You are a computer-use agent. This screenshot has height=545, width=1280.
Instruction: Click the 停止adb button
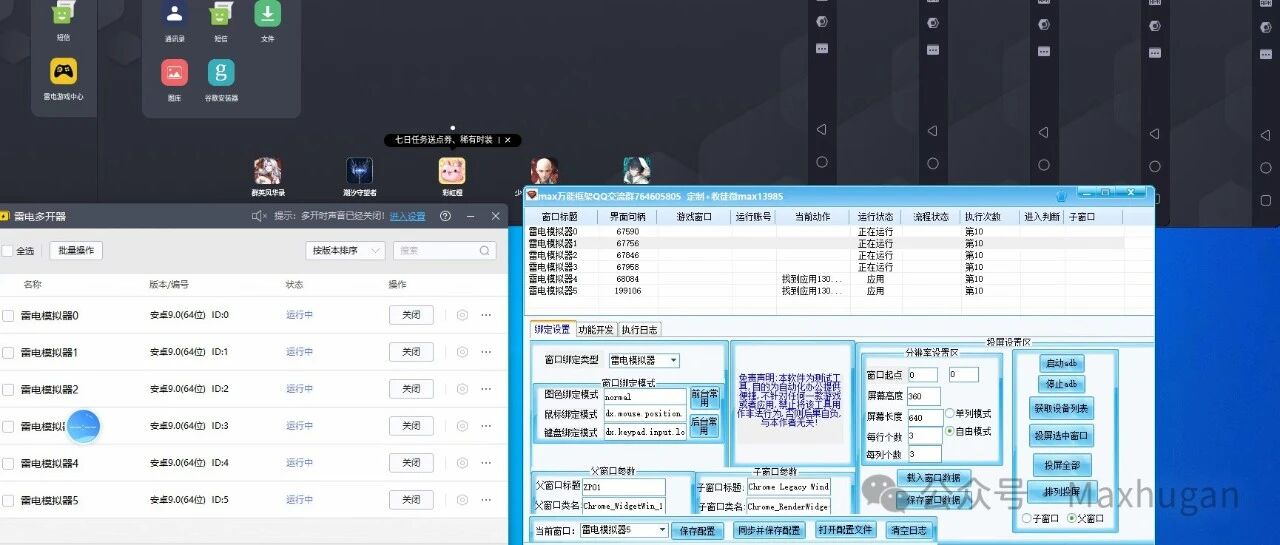[x=1062, y=384]
